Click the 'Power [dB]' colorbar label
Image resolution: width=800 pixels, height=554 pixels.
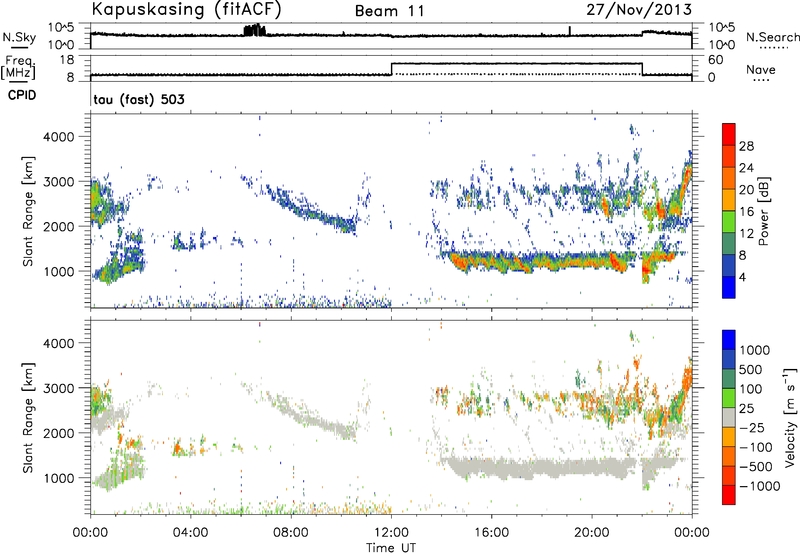click(x=763, y=211)
